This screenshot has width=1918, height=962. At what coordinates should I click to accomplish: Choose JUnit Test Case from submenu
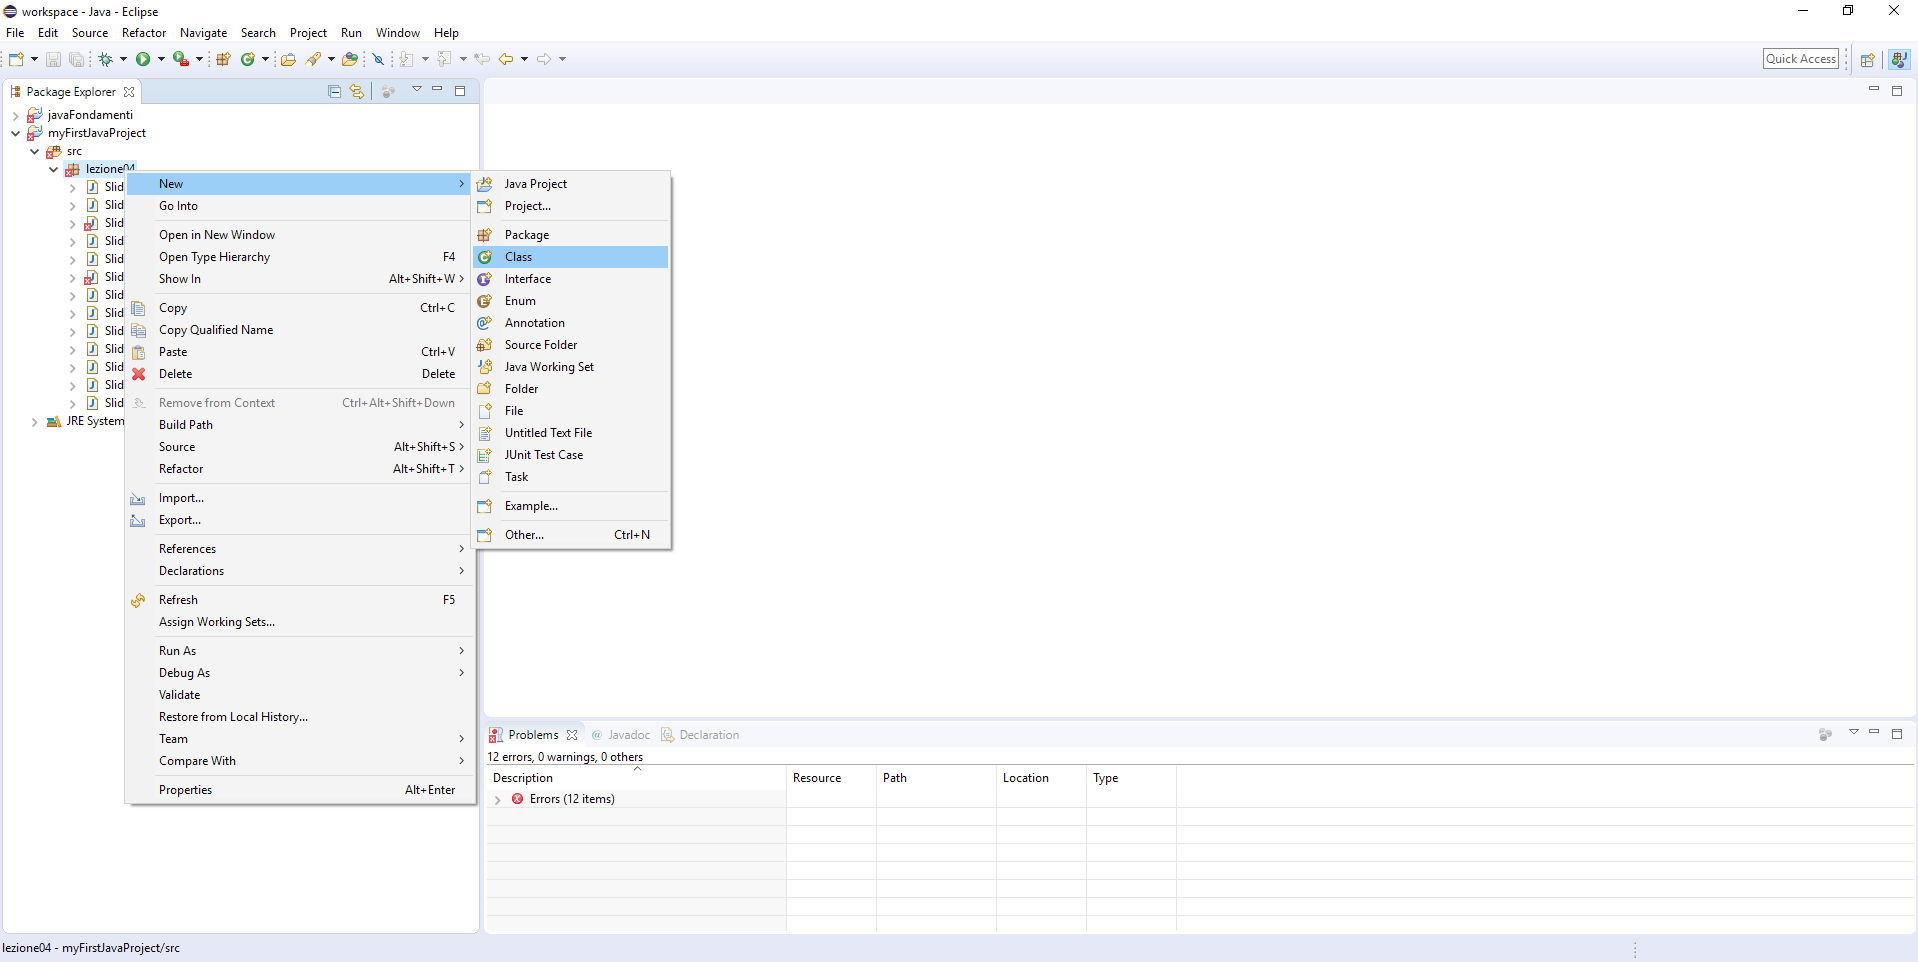coord(570,455)
